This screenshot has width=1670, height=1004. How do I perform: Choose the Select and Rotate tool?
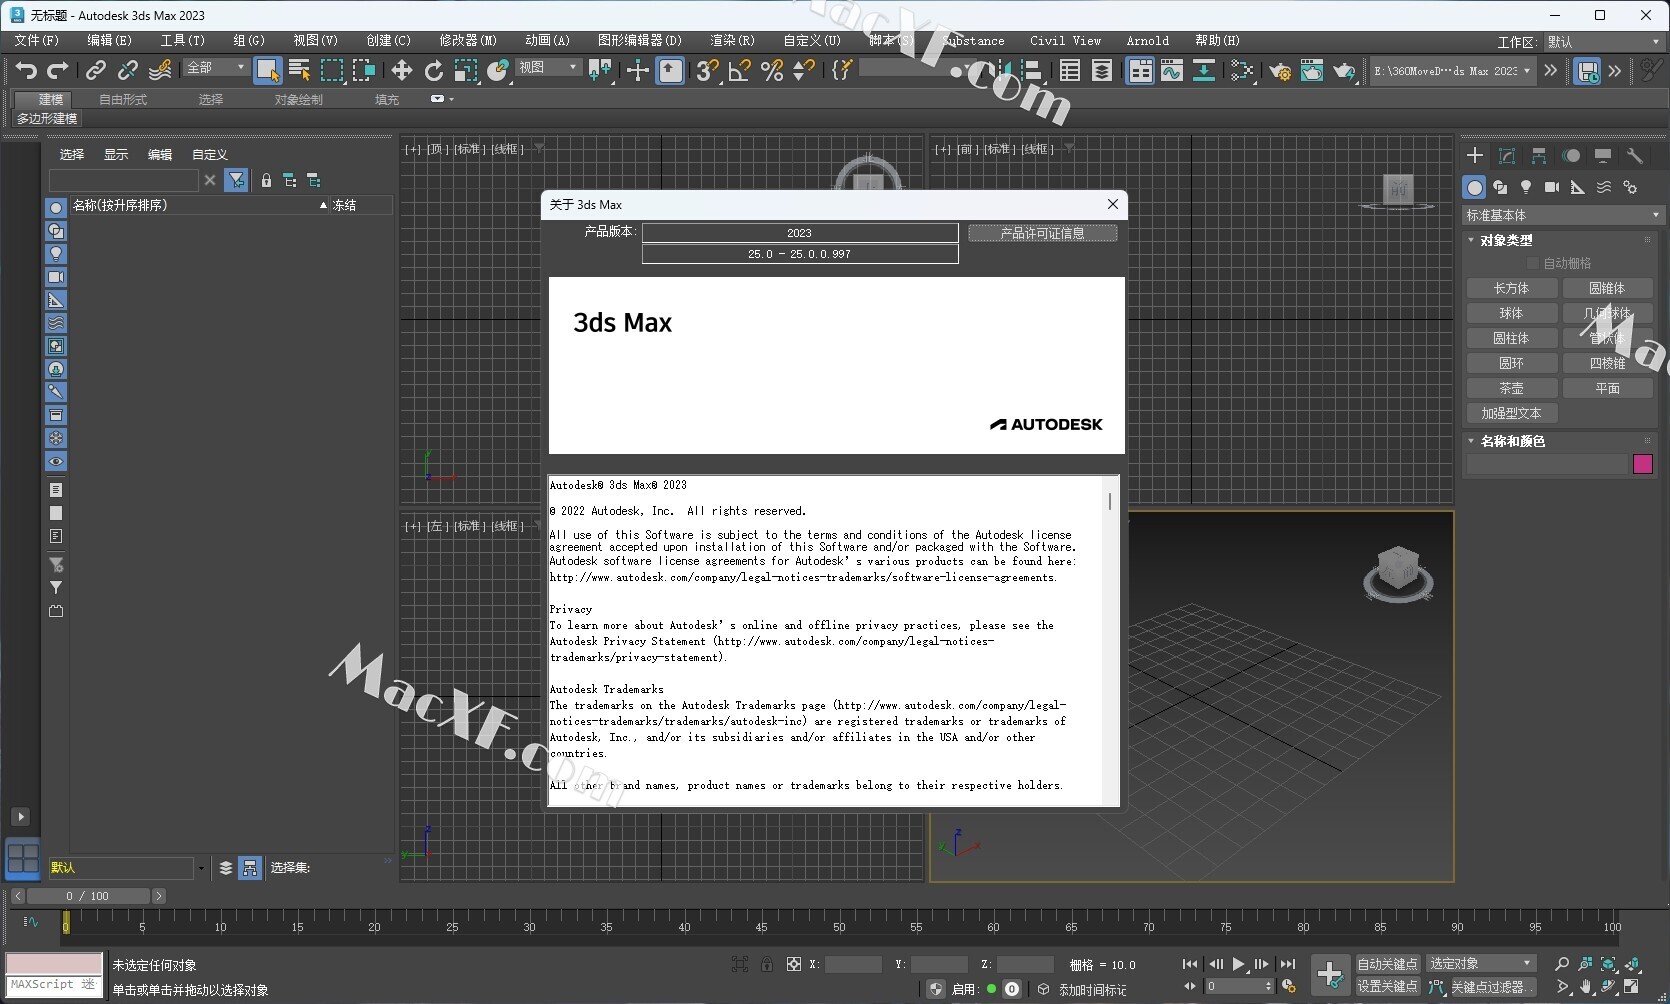[x=434, y=70]
